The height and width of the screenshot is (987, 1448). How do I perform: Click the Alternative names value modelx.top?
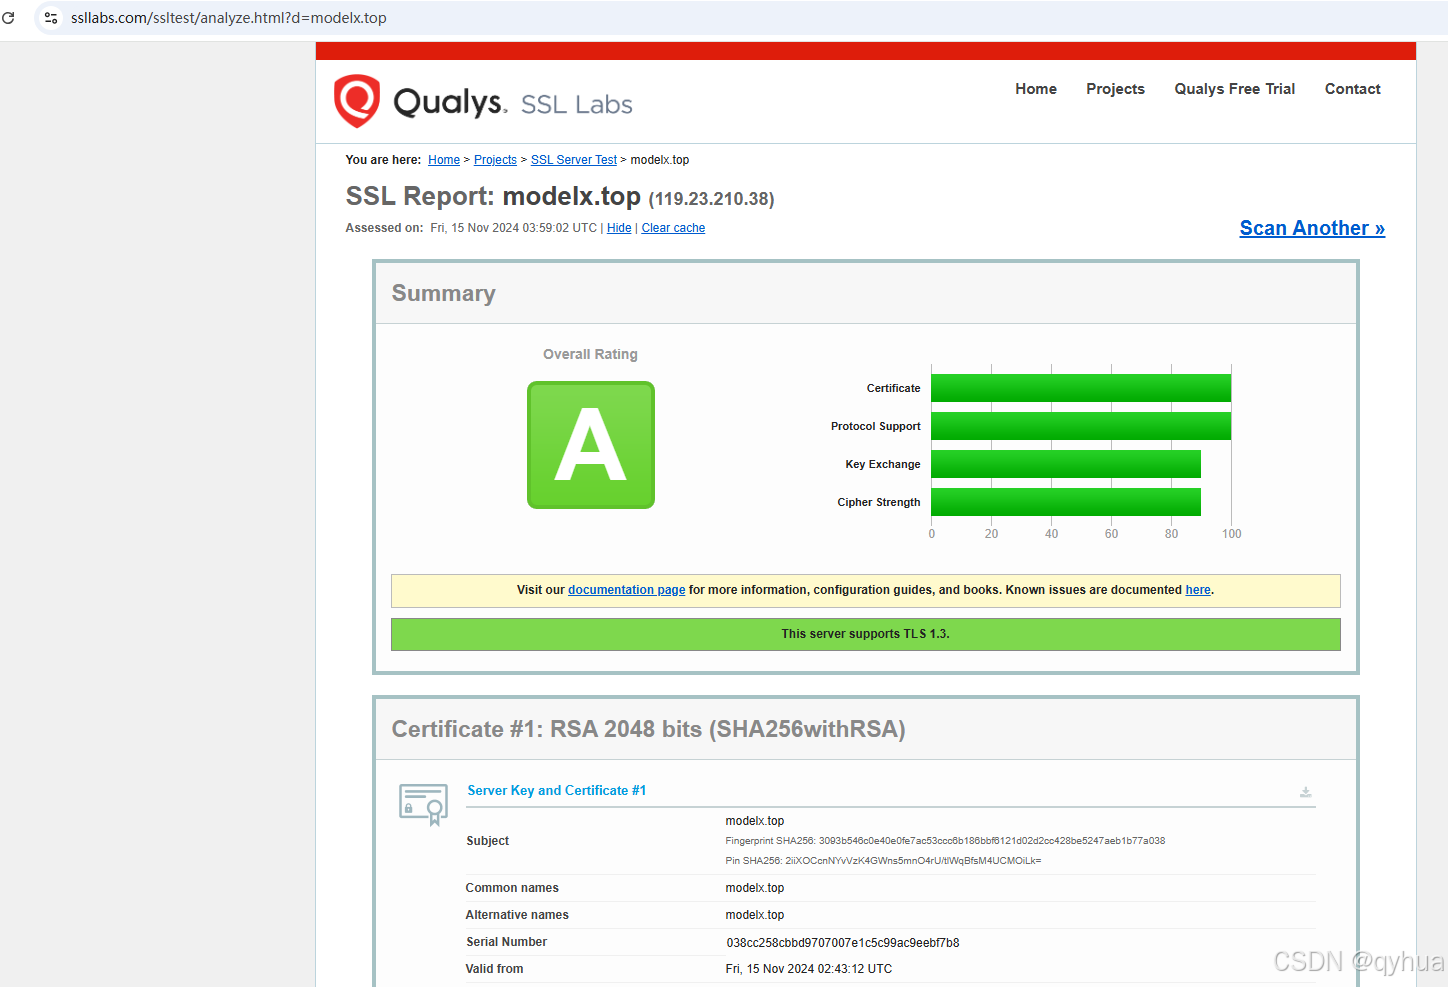click(x=755, y=915)
